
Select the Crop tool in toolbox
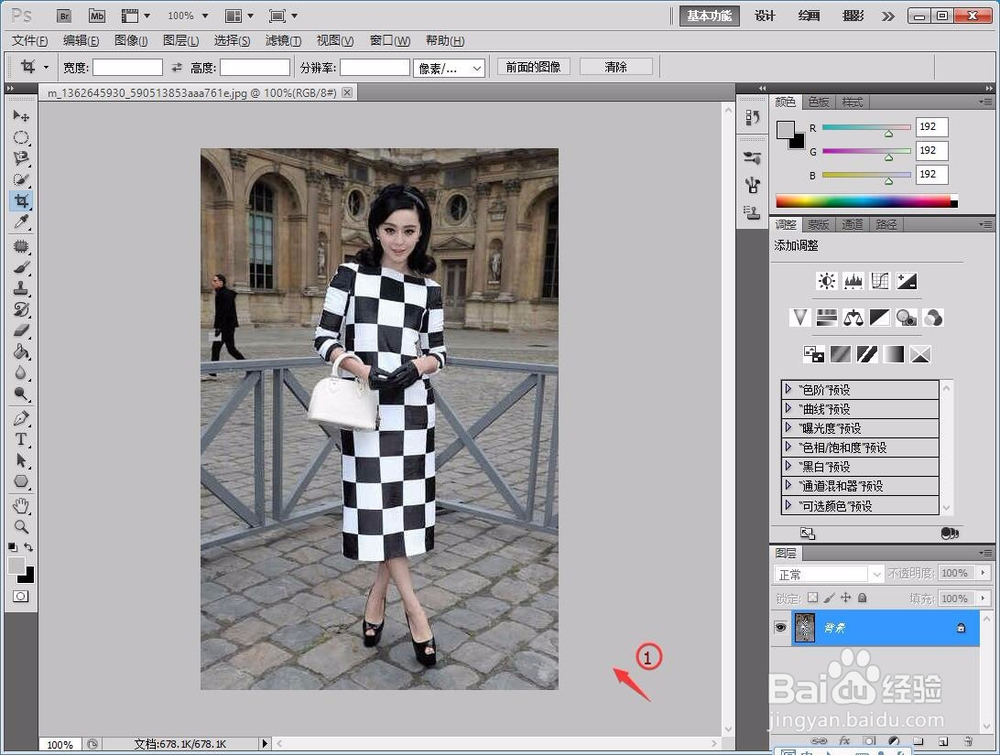pos(21,201)
